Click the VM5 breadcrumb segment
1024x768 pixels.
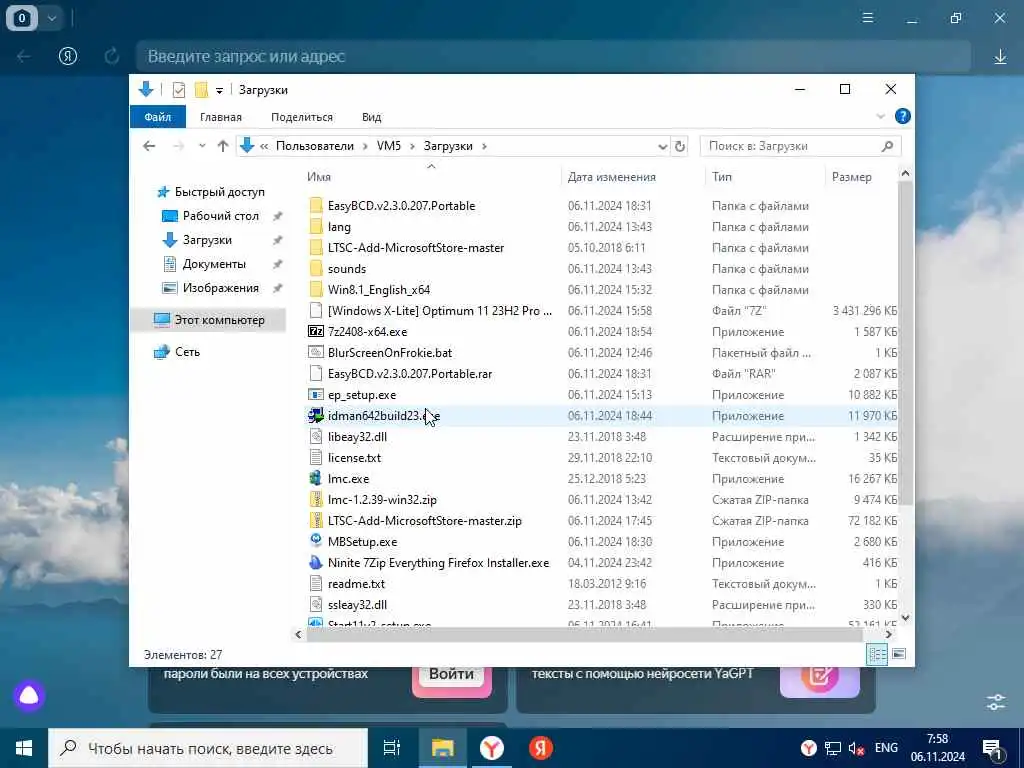pyautogui.click(x=389, y=146)
